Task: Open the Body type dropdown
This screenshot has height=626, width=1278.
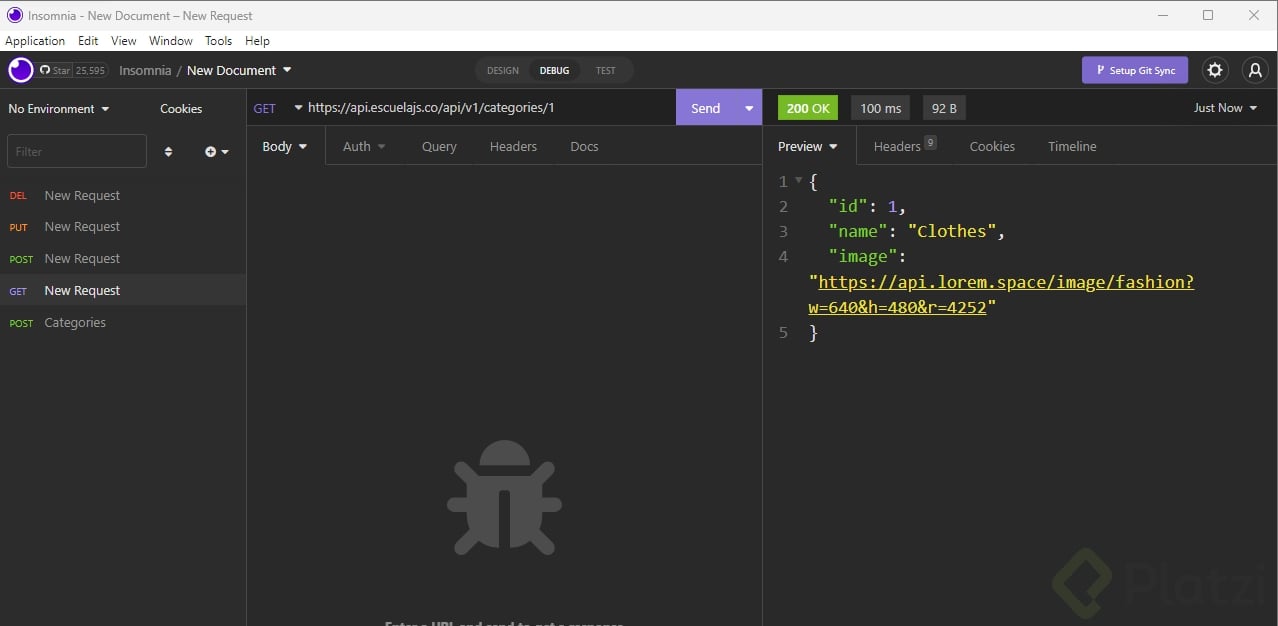Action: pyautogui.click(x=285, y=146)
